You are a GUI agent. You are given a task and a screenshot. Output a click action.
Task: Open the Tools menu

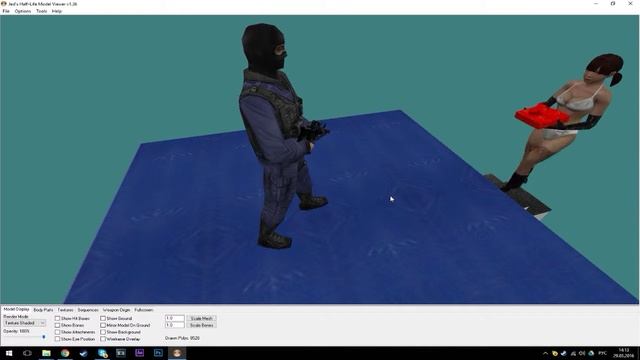[x=42, y=11]
